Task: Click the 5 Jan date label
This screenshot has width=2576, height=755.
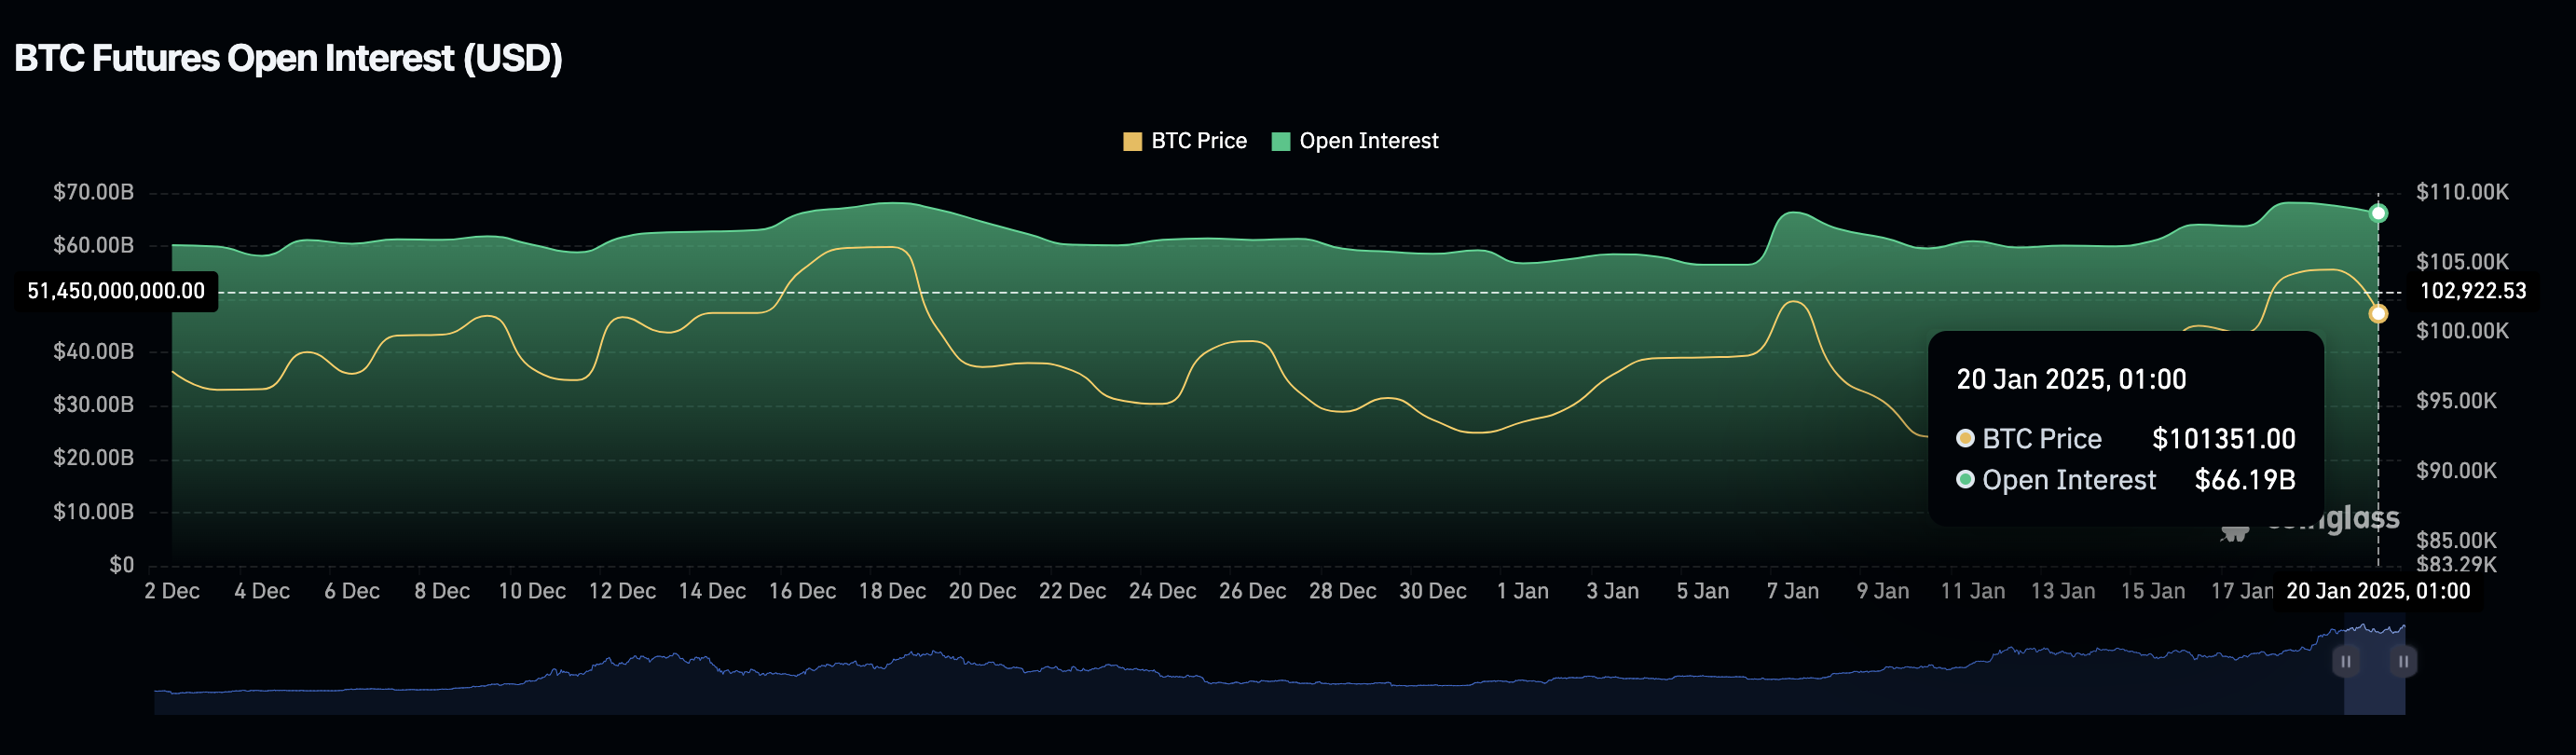Action: (x=1702, y=591)
